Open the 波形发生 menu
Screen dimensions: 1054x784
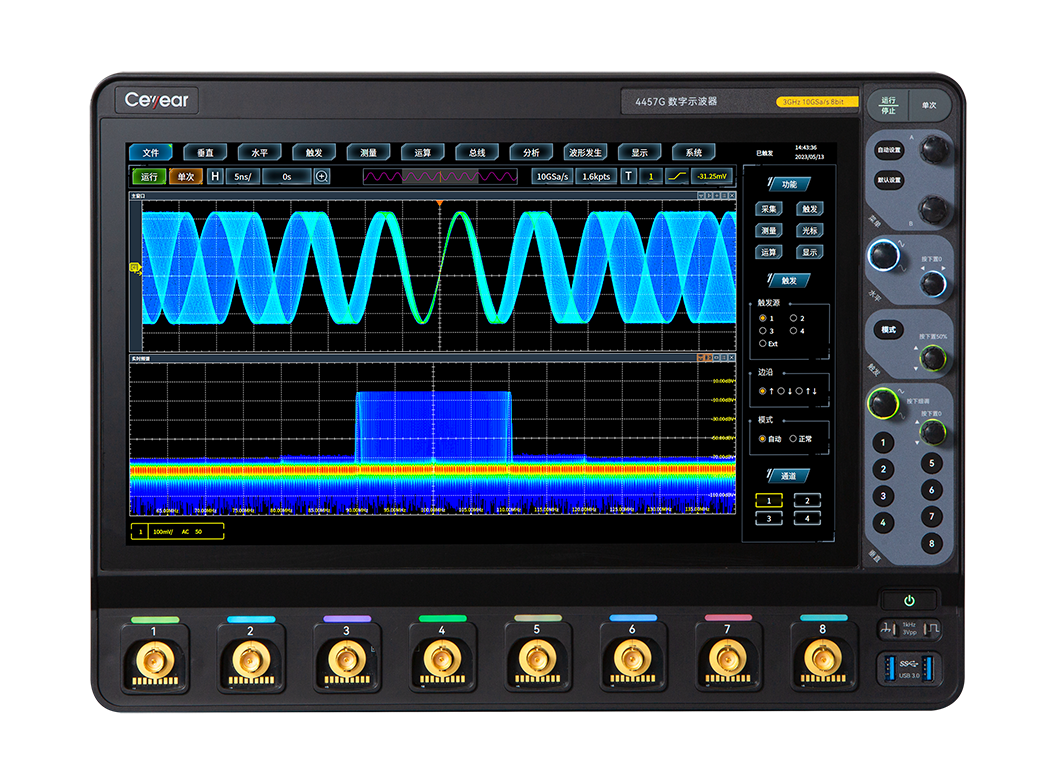point(585,153)
